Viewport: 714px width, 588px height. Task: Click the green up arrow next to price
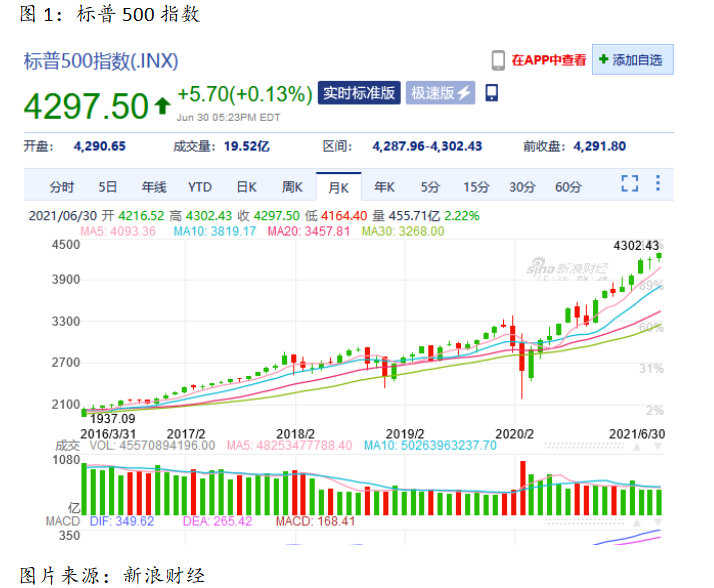162,106
